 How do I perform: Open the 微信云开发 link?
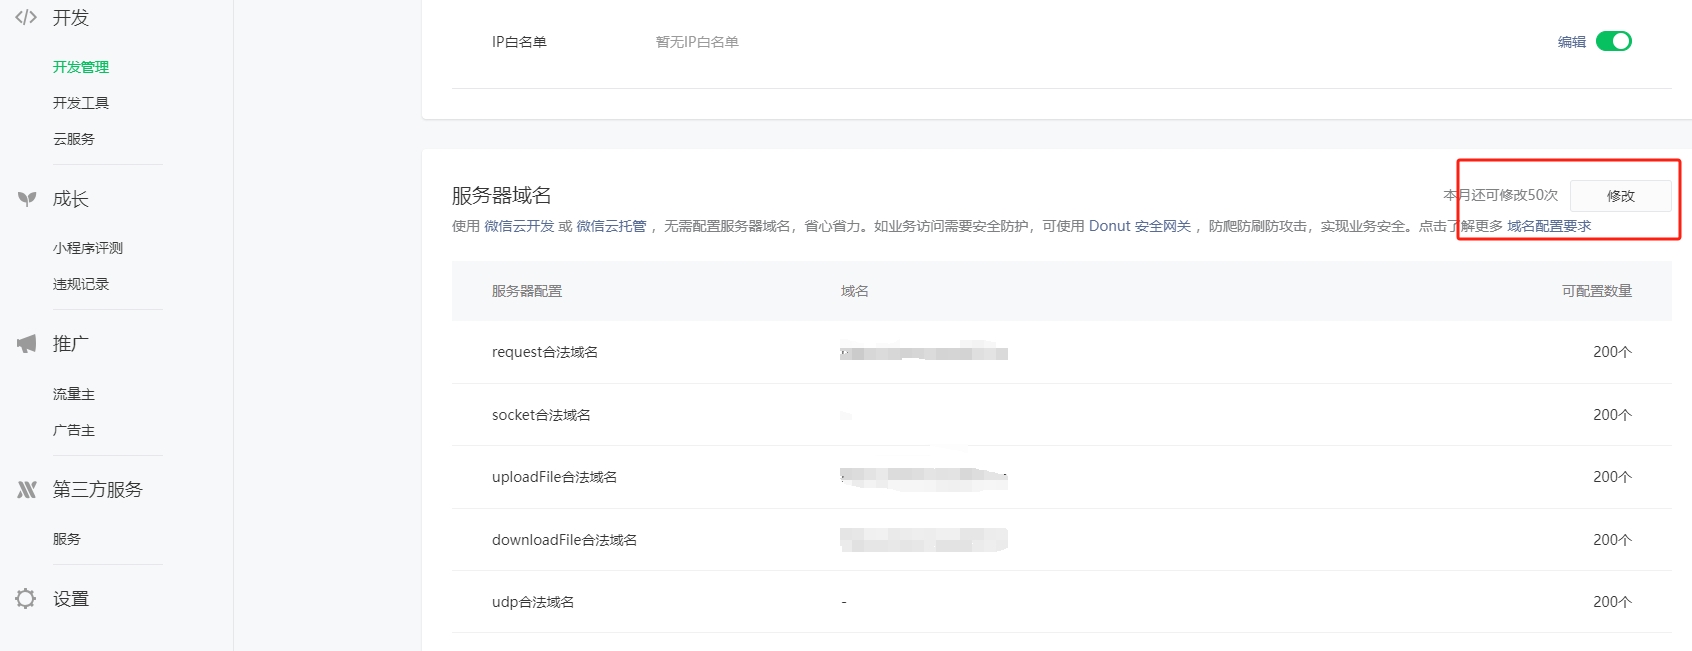point(519,226)
